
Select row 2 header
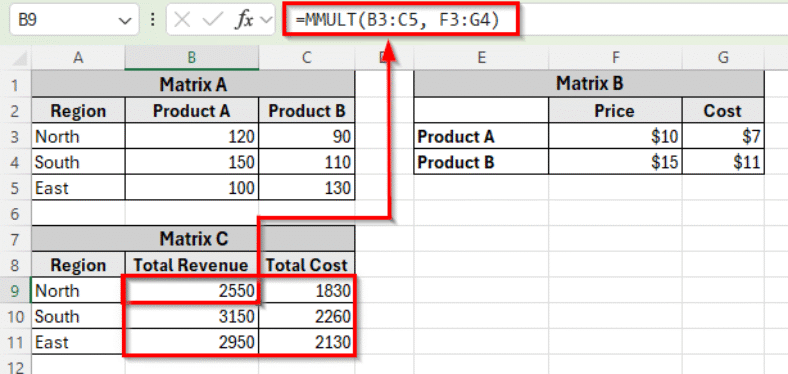[x=15, y=111]
